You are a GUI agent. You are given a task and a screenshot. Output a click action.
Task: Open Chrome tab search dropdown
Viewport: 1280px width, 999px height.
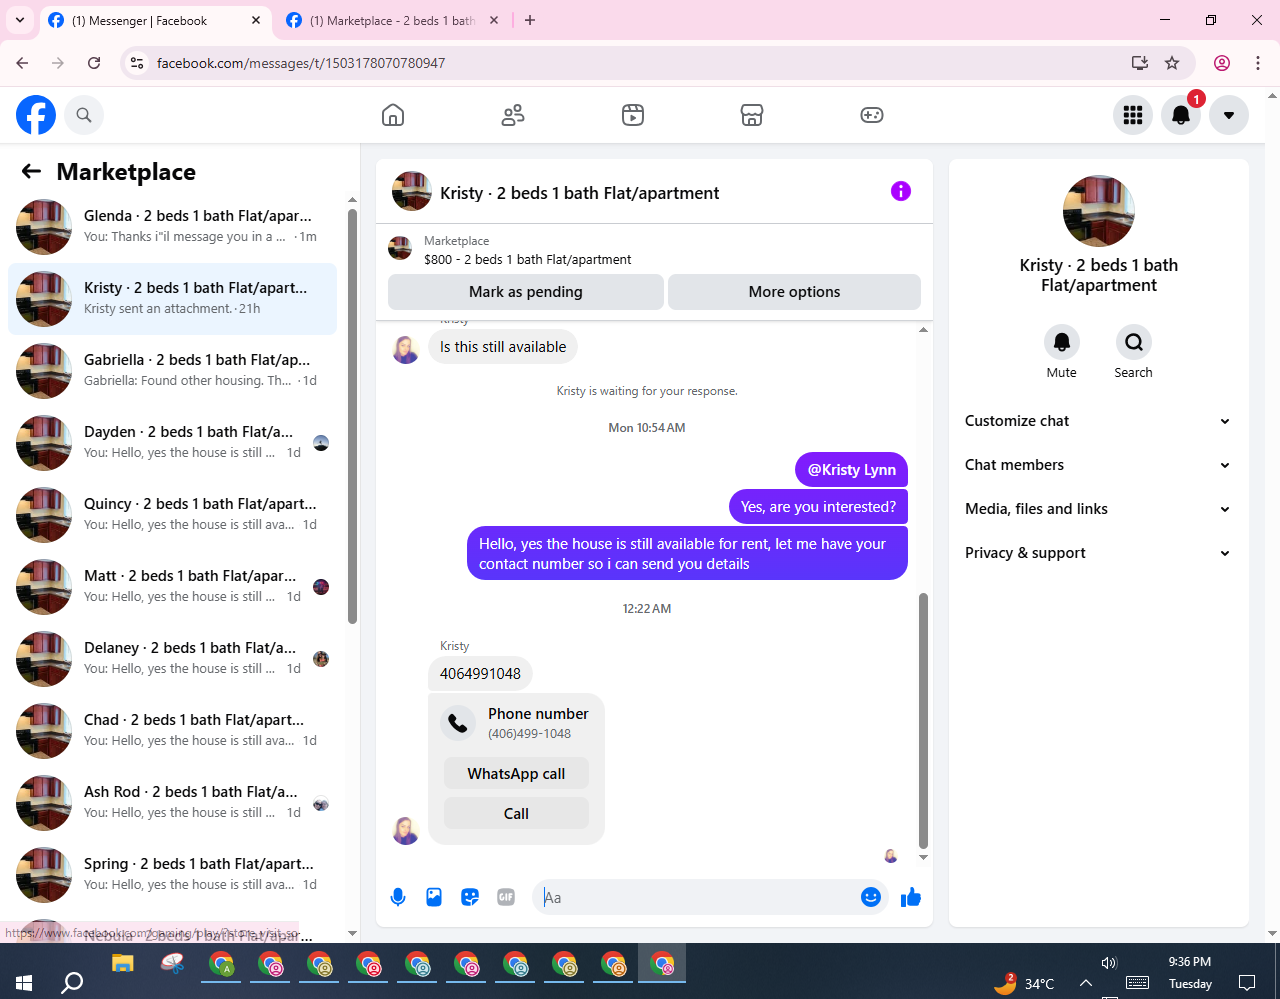20,20
